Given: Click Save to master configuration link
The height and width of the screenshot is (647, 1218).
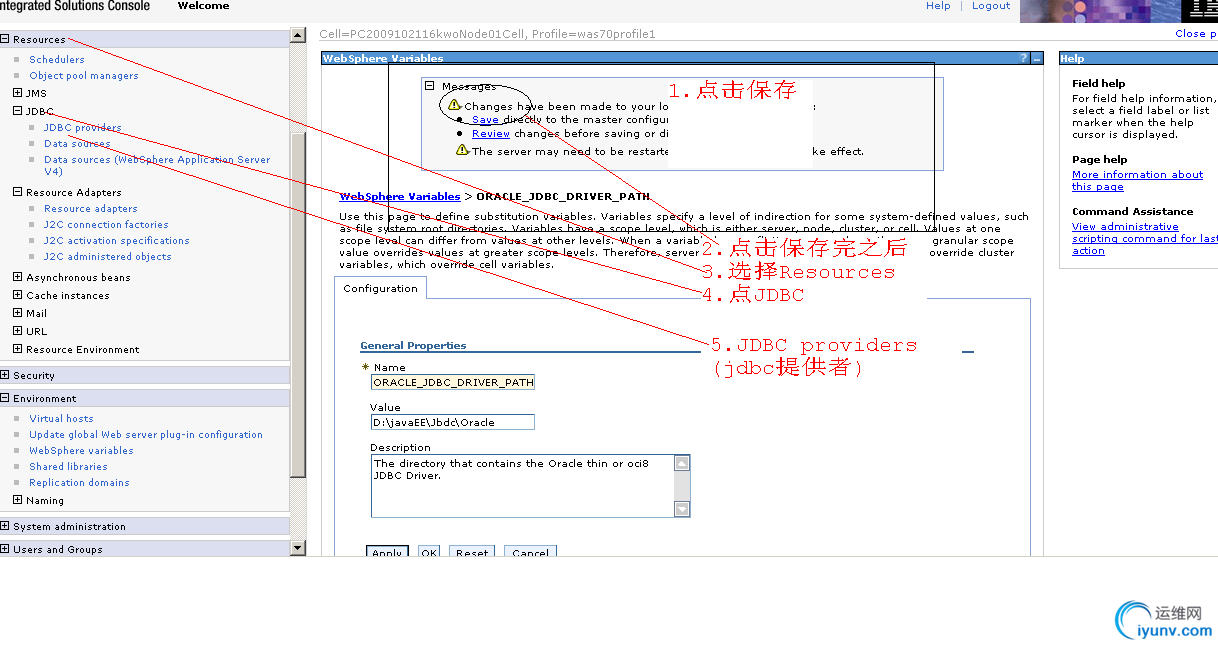Looking at the screenshot, I should (485, 120).
